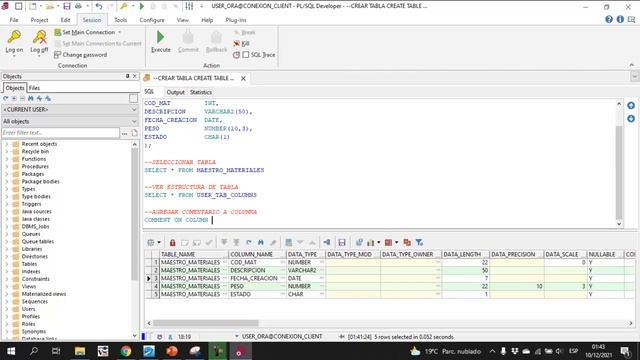Open the All objects filter dropdown
Image resolution: width=640 pixels, height=360 pixels.
pyautogui.click(x=70, y=121)
